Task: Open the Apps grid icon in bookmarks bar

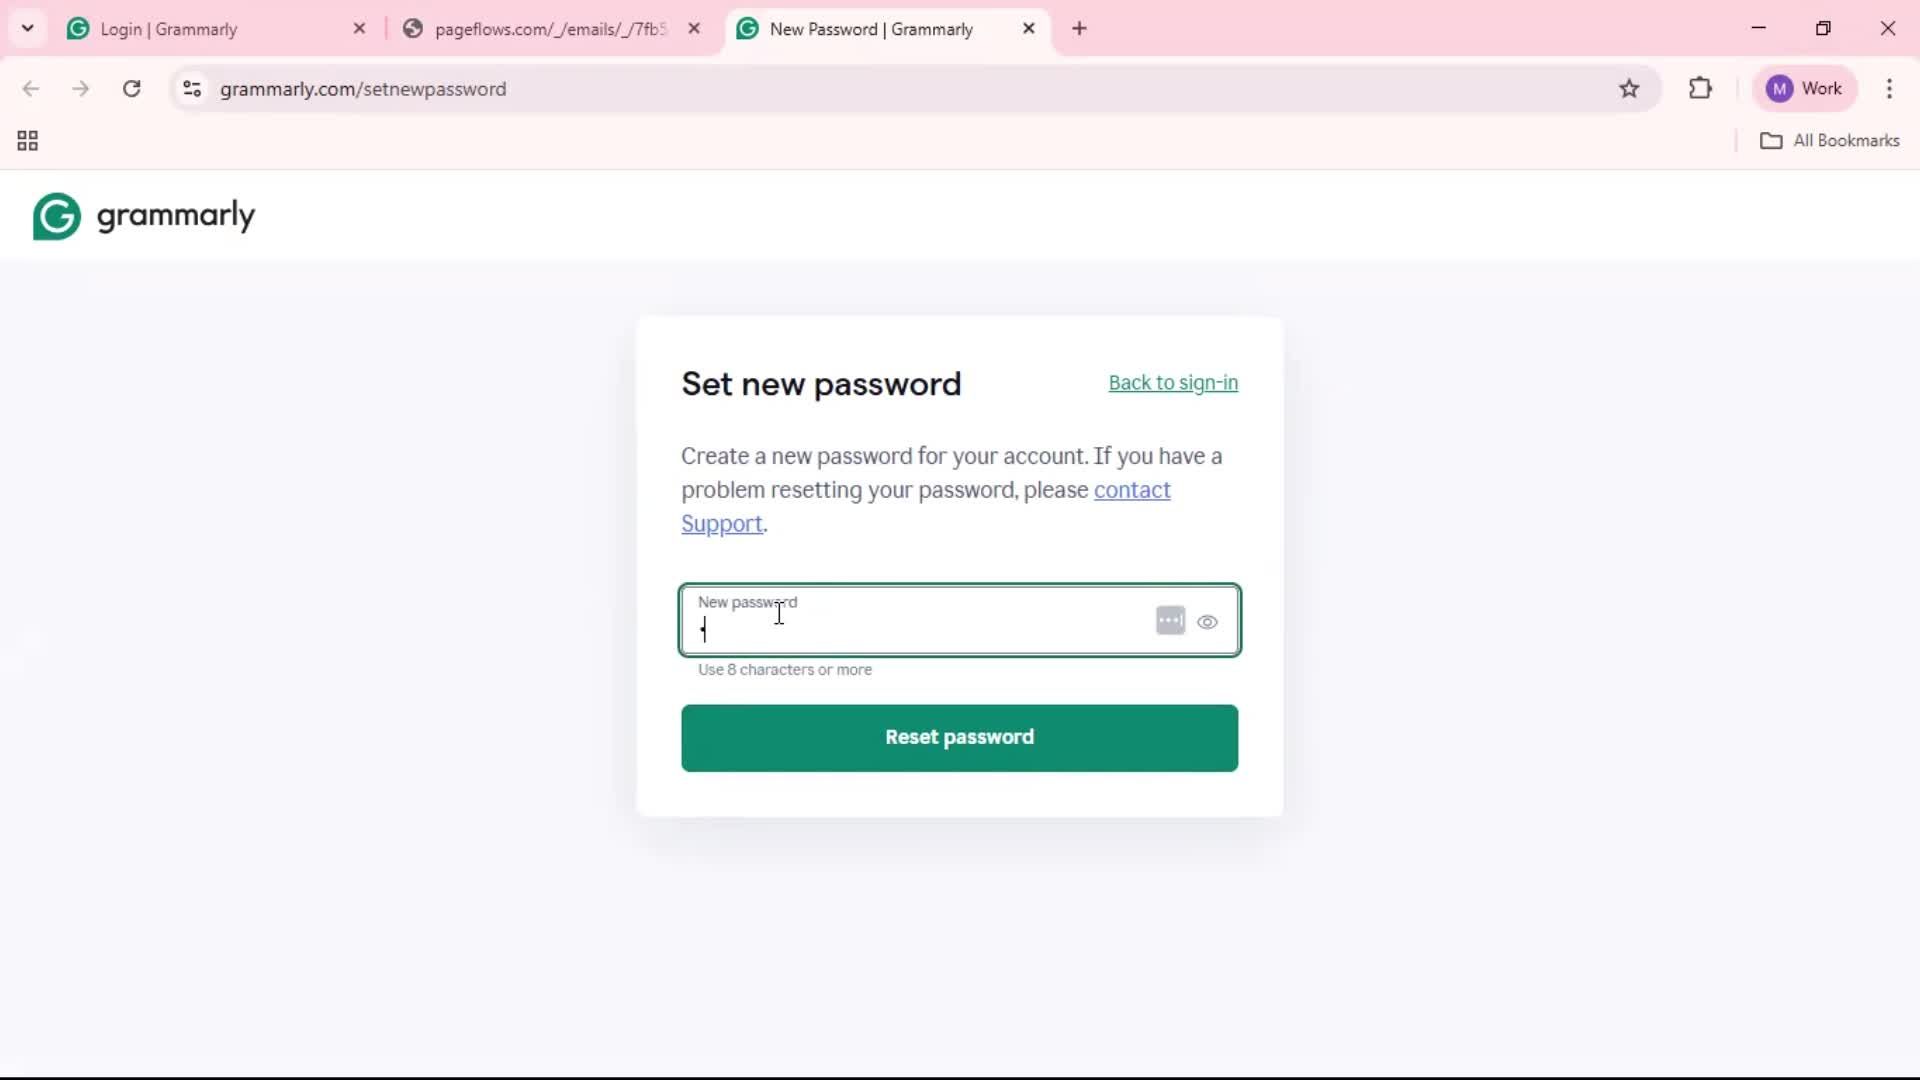Action: point(28,141)
